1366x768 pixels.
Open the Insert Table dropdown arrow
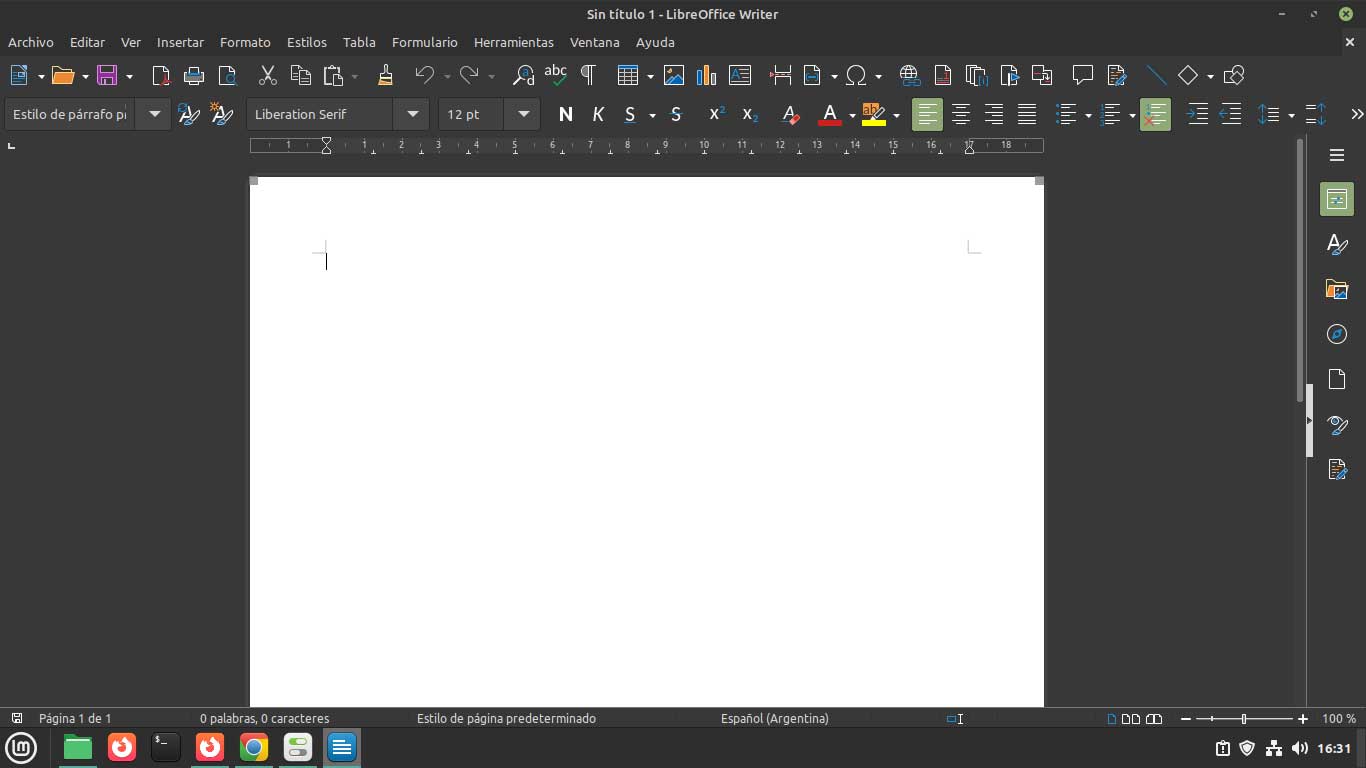650,76
